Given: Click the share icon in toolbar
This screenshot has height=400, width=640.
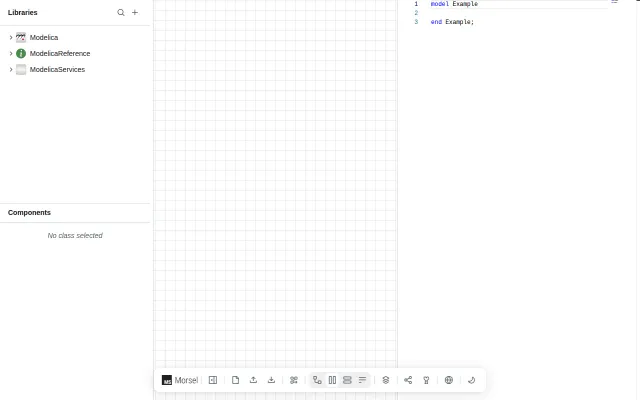Looking at the screenshot, I should click(408, 380).
